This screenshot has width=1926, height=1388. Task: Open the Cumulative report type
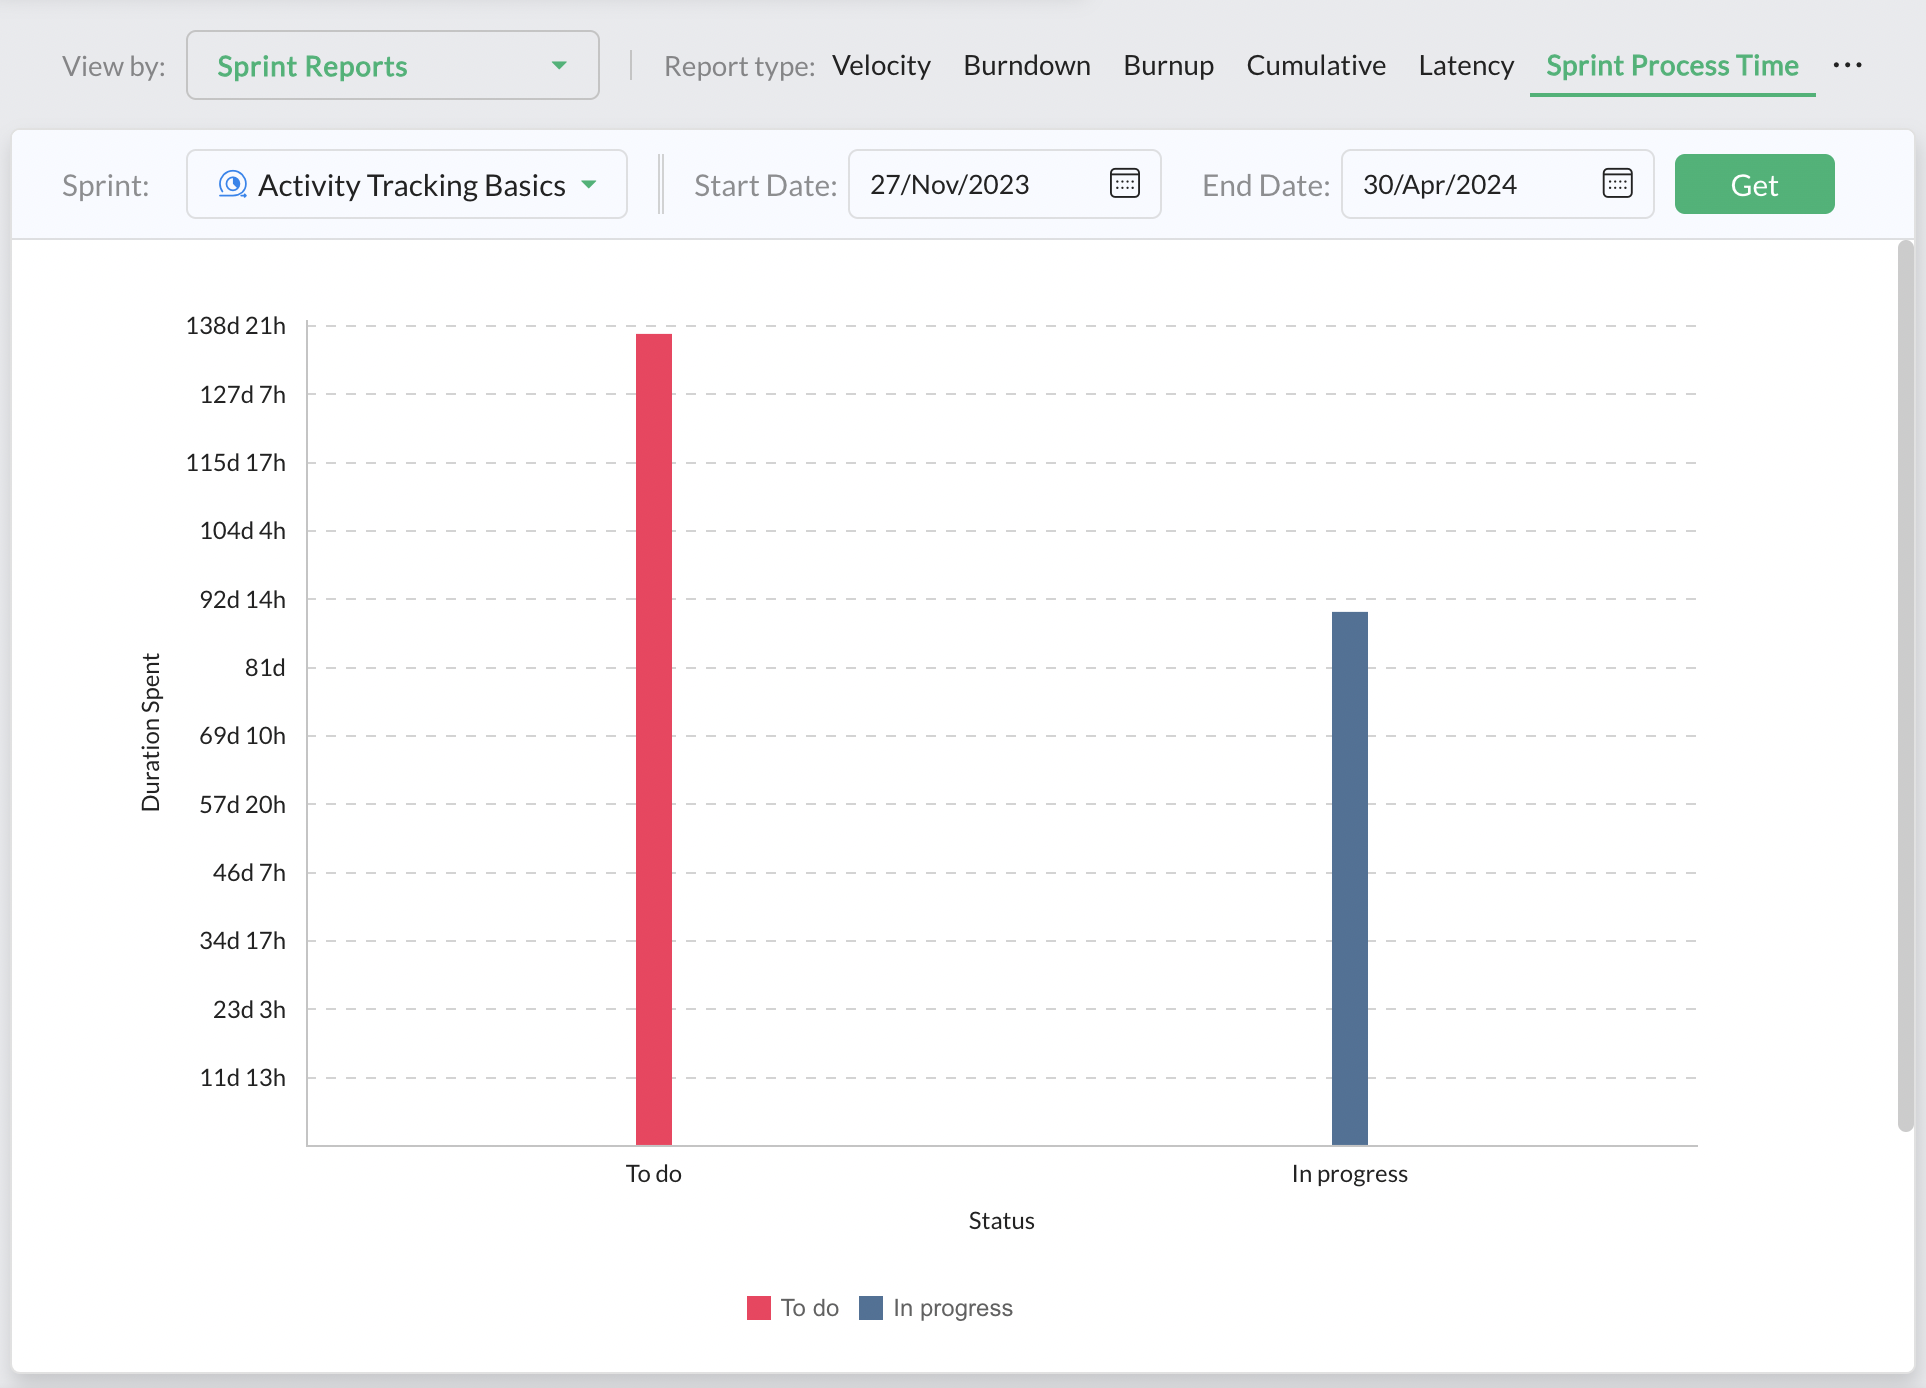pos(1316,66)
